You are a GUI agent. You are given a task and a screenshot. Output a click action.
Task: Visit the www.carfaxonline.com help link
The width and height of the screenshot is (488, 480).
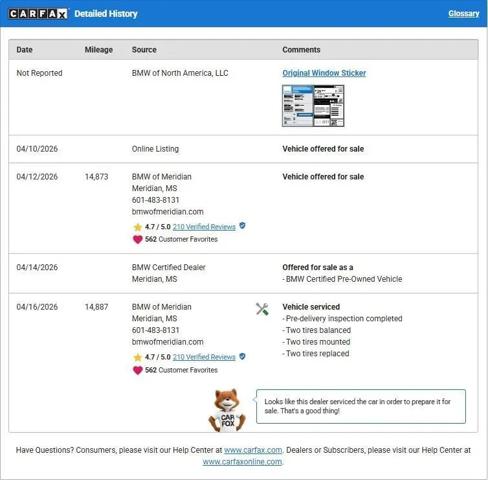242,462
